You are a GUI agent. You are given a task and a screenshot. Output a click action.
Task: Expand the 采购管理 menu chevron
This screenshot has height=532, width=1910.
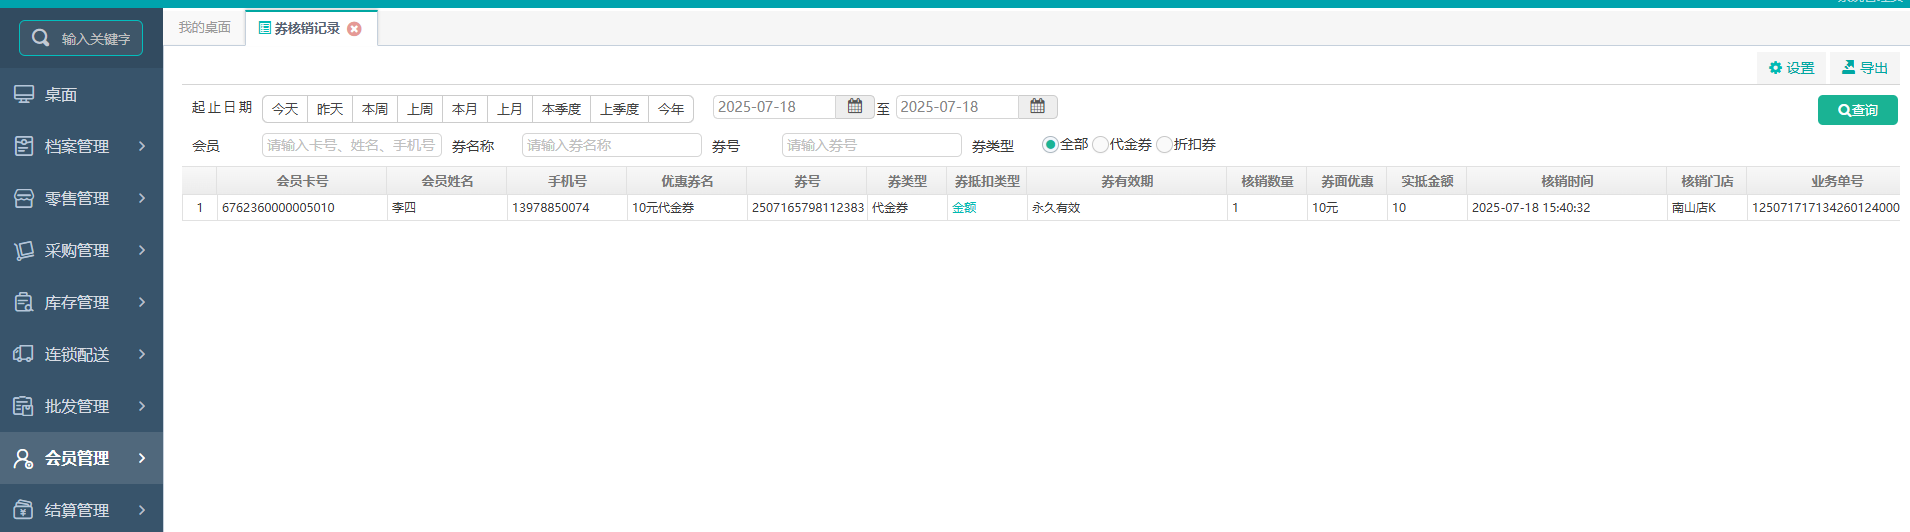point(142,250)
